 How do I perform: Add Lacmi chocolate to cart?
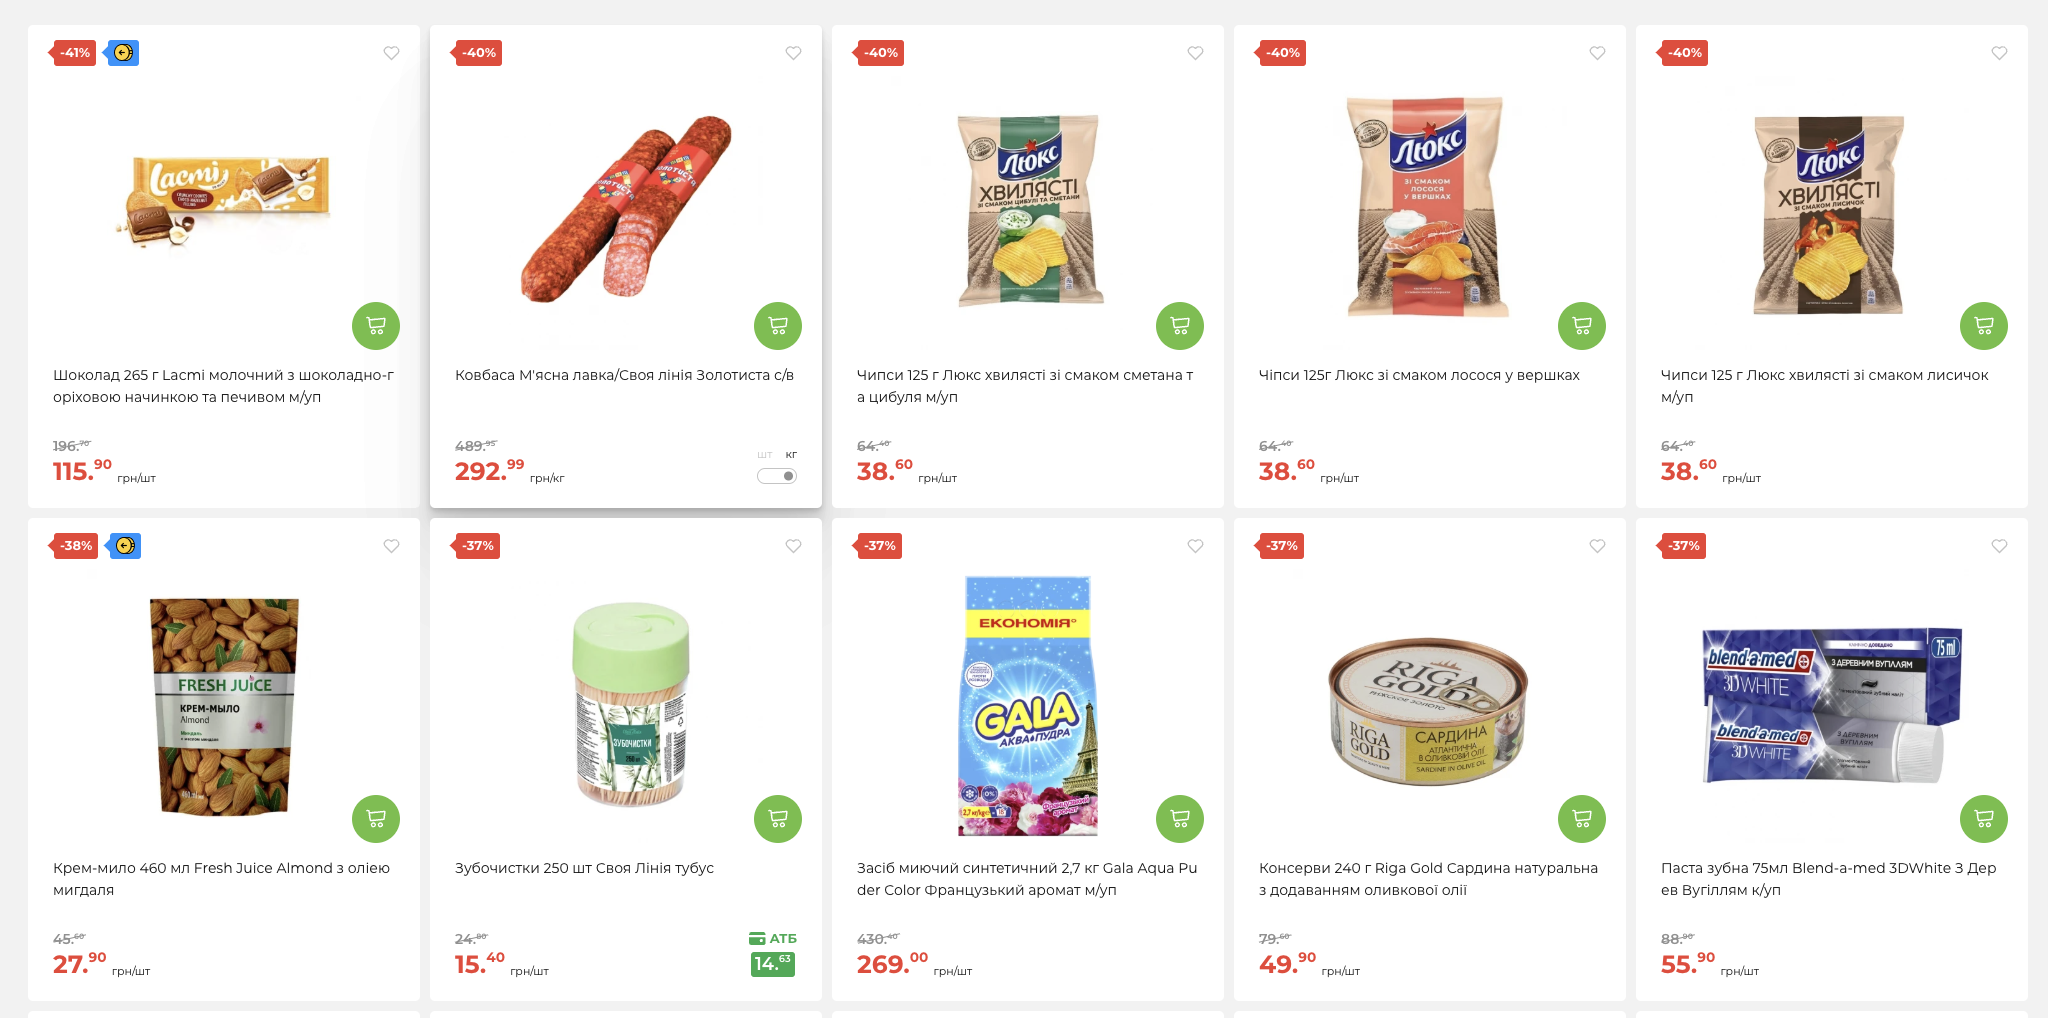pos(376,326)
